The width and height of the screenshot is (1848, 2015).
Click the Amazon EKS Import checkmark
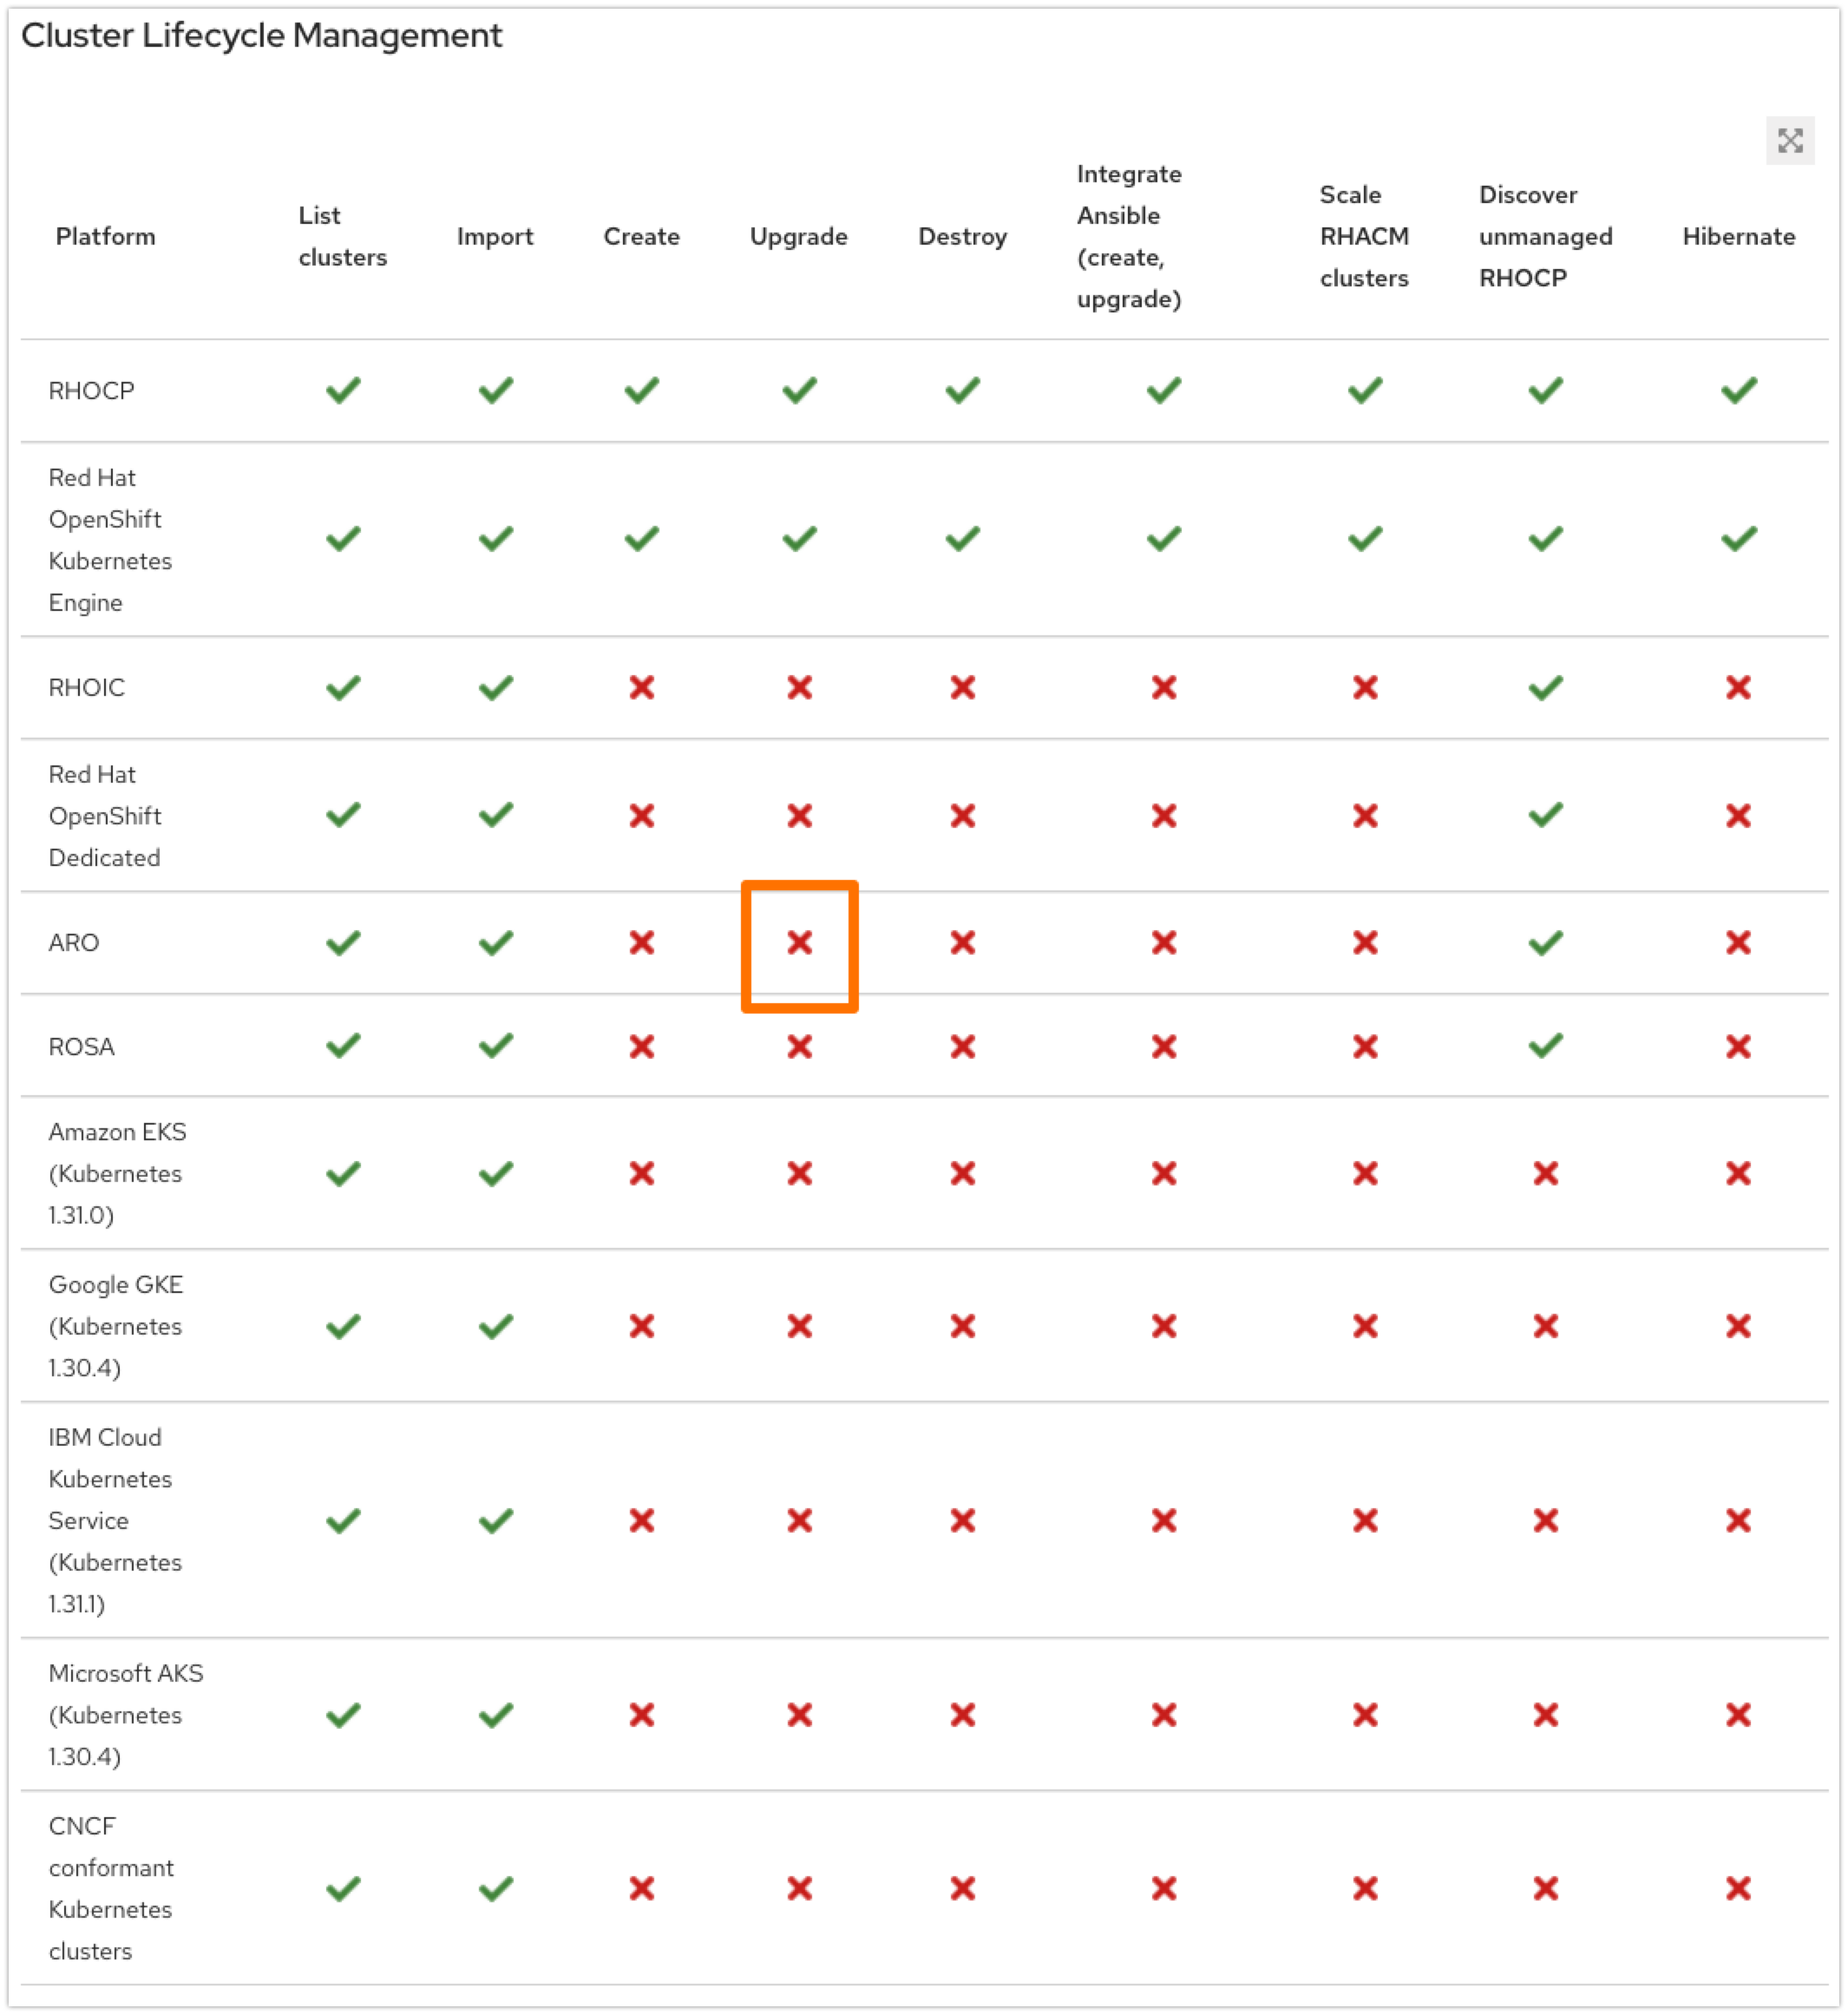click(495, 1173)
